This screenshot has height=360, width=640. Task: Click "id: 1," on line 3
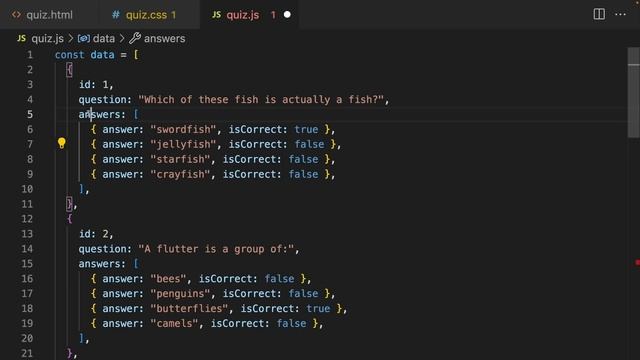pos(96,84)
